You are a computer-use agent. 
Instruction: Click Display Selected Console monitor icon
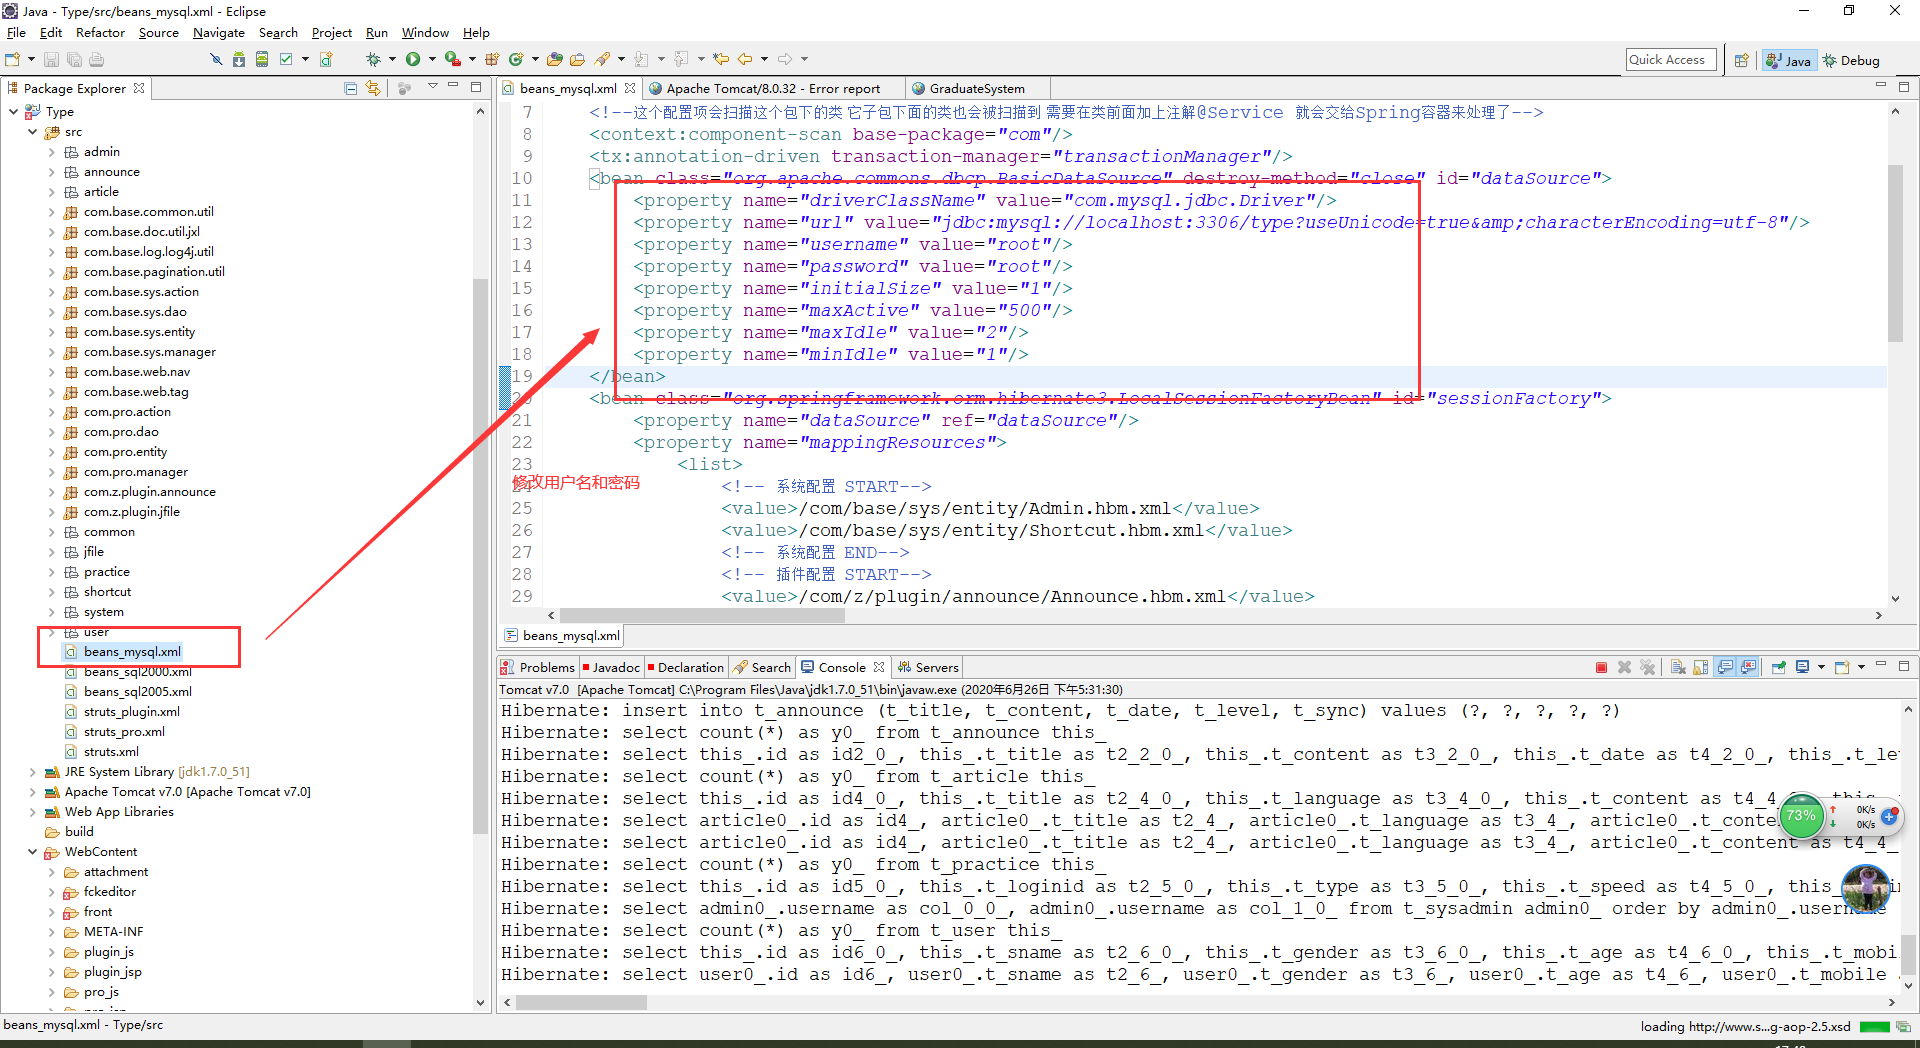coord(1802,667)
